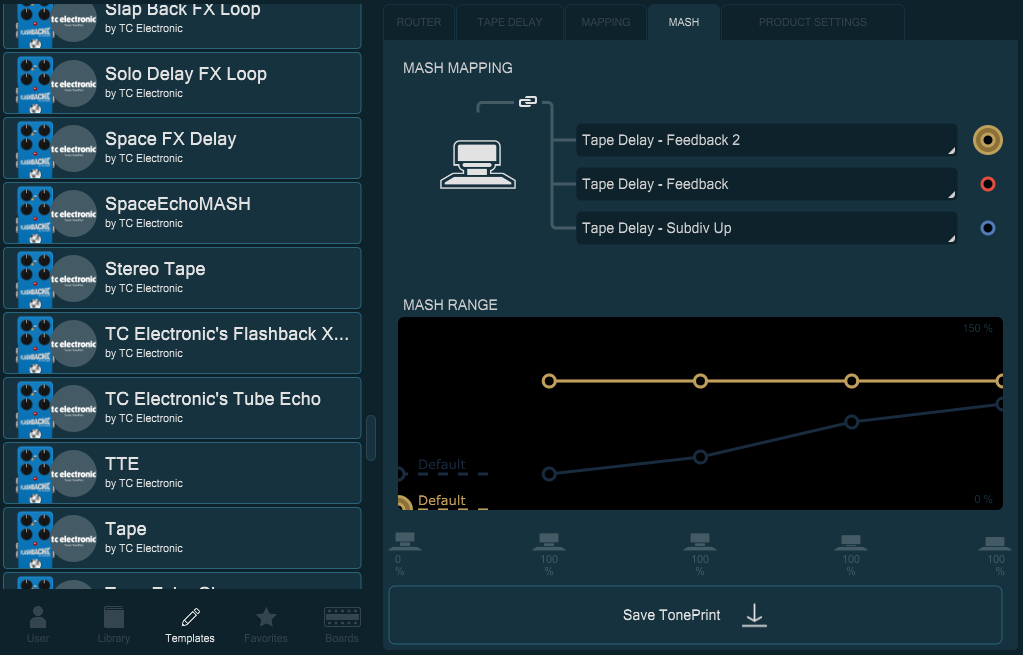
Task: Click the Save TonePrint download arrow icon
Action: [754, 615]
